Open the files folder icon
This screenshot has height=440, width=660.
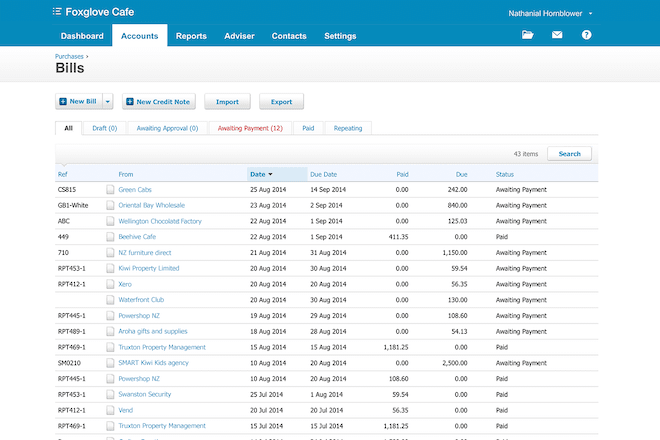(x=527, y=35)
